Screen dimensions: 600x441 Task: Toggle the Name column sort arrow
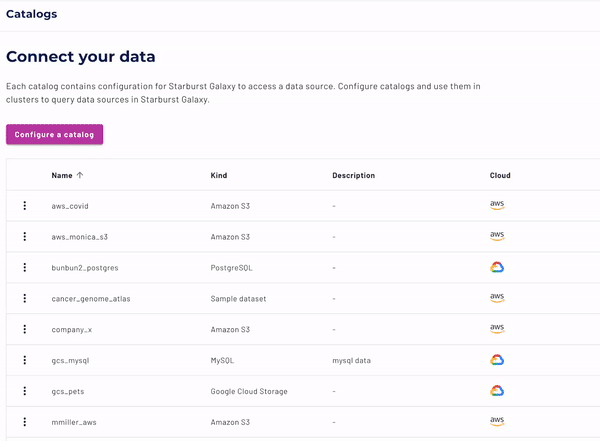click(x=80, y=175)
